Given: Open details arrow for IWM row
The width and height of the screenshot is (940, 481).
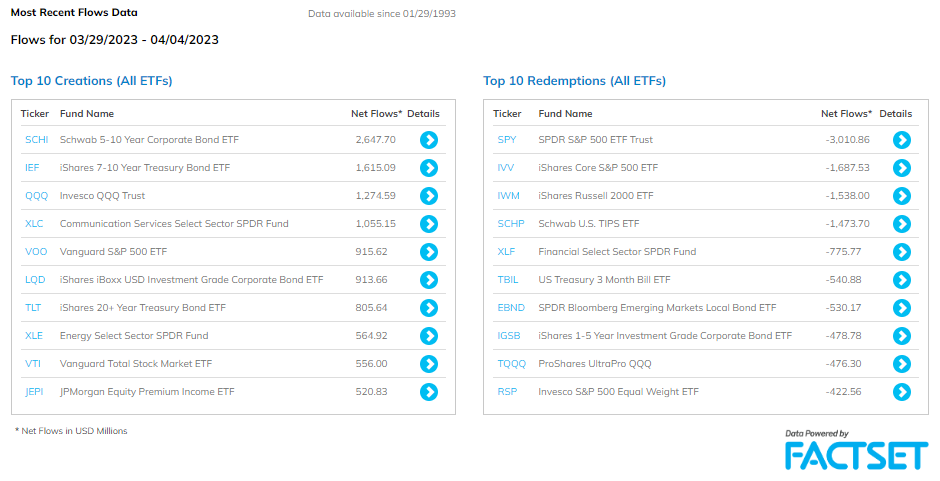Looking at the screenshot, I should click(x=902, y=196).
